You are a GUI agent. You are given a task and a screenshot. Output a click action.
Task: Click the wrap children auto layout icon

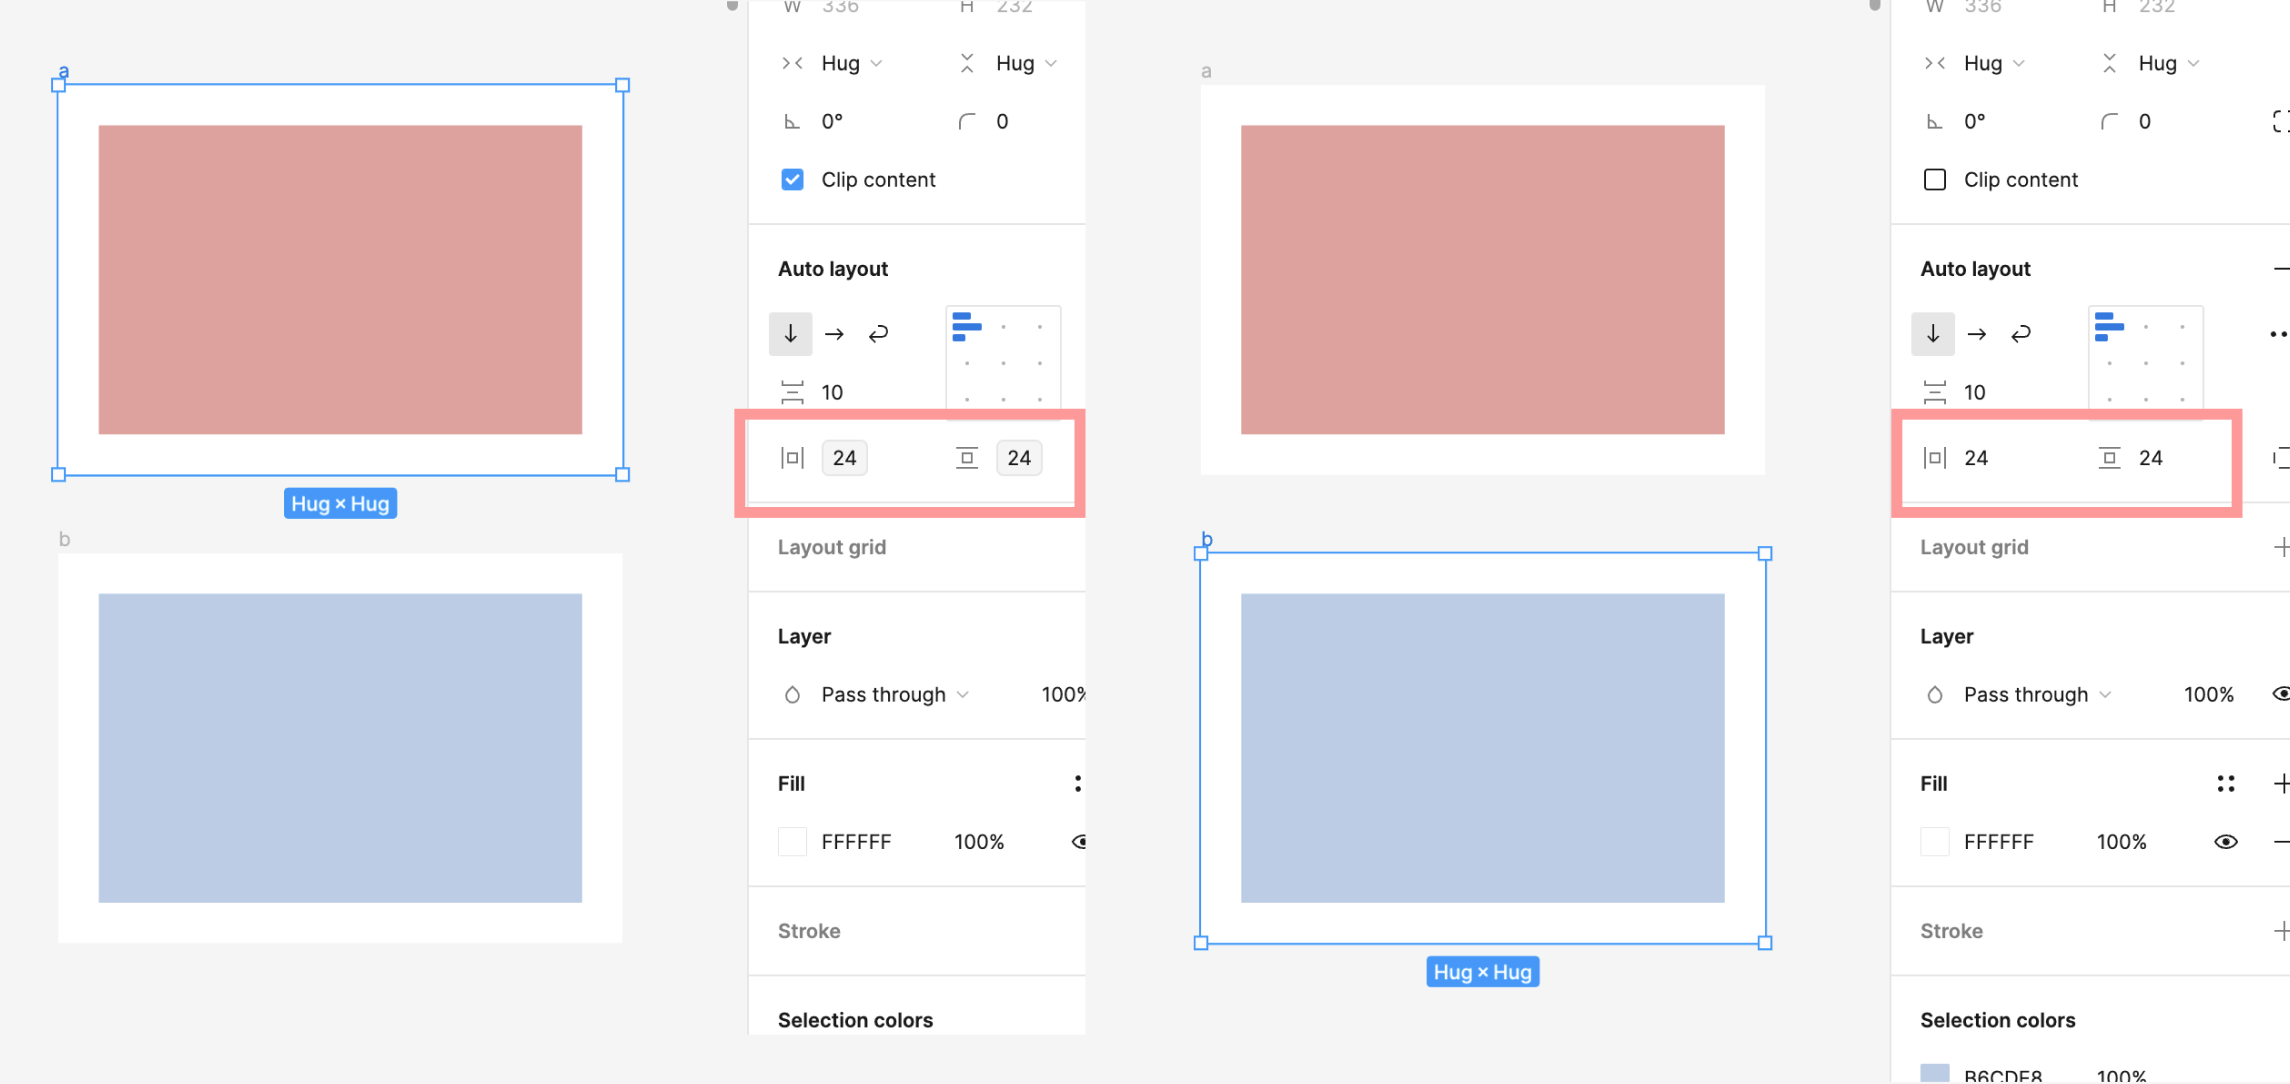coord(882,335)
